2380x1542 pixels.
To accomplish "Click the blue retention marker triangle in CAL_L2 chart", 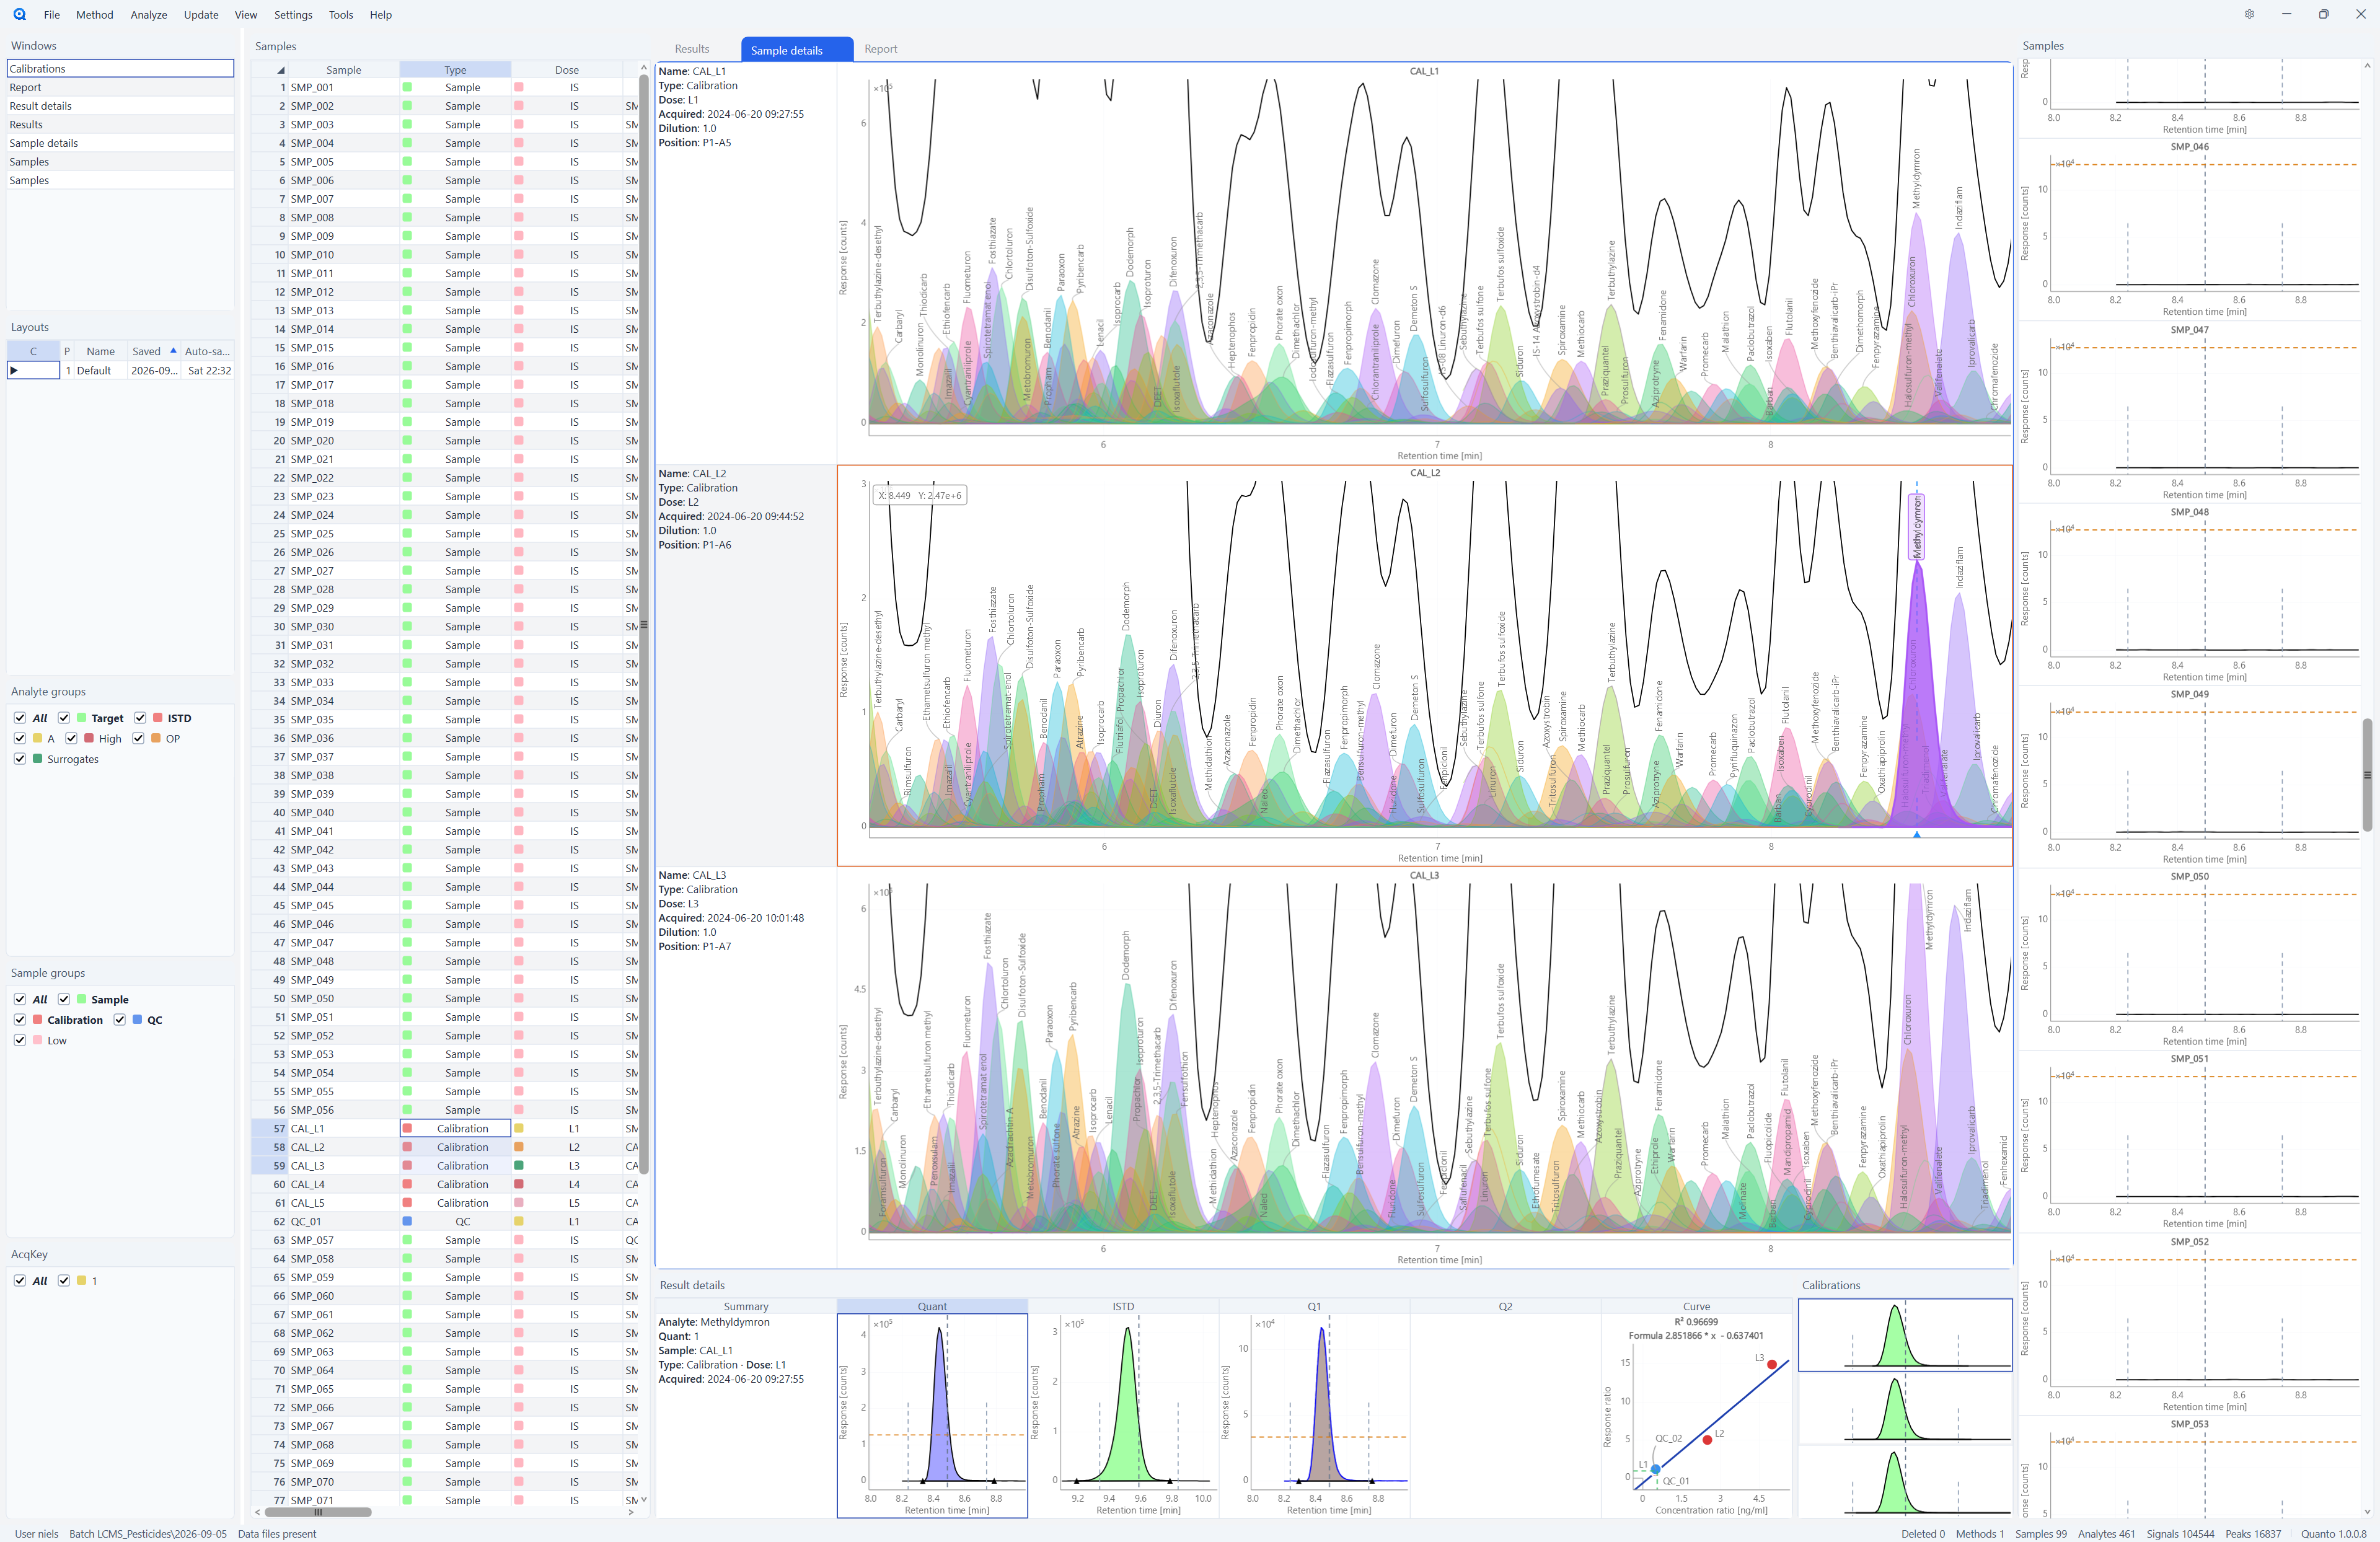I will 1917,834.
